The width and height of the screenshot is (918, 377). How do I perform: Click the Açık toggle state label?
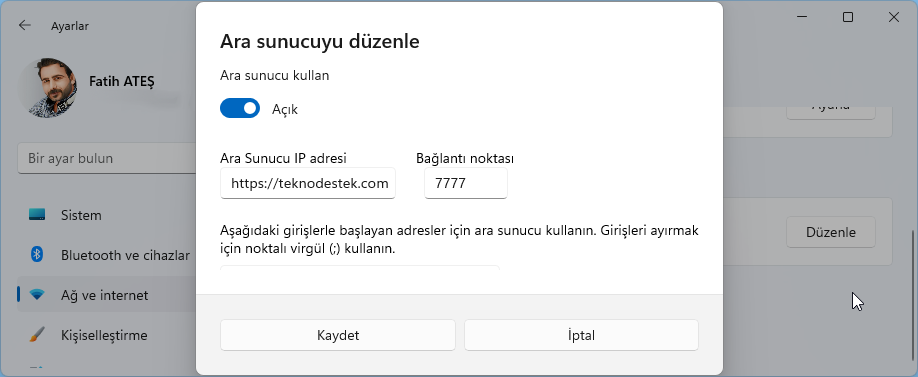tap(285, 109)
